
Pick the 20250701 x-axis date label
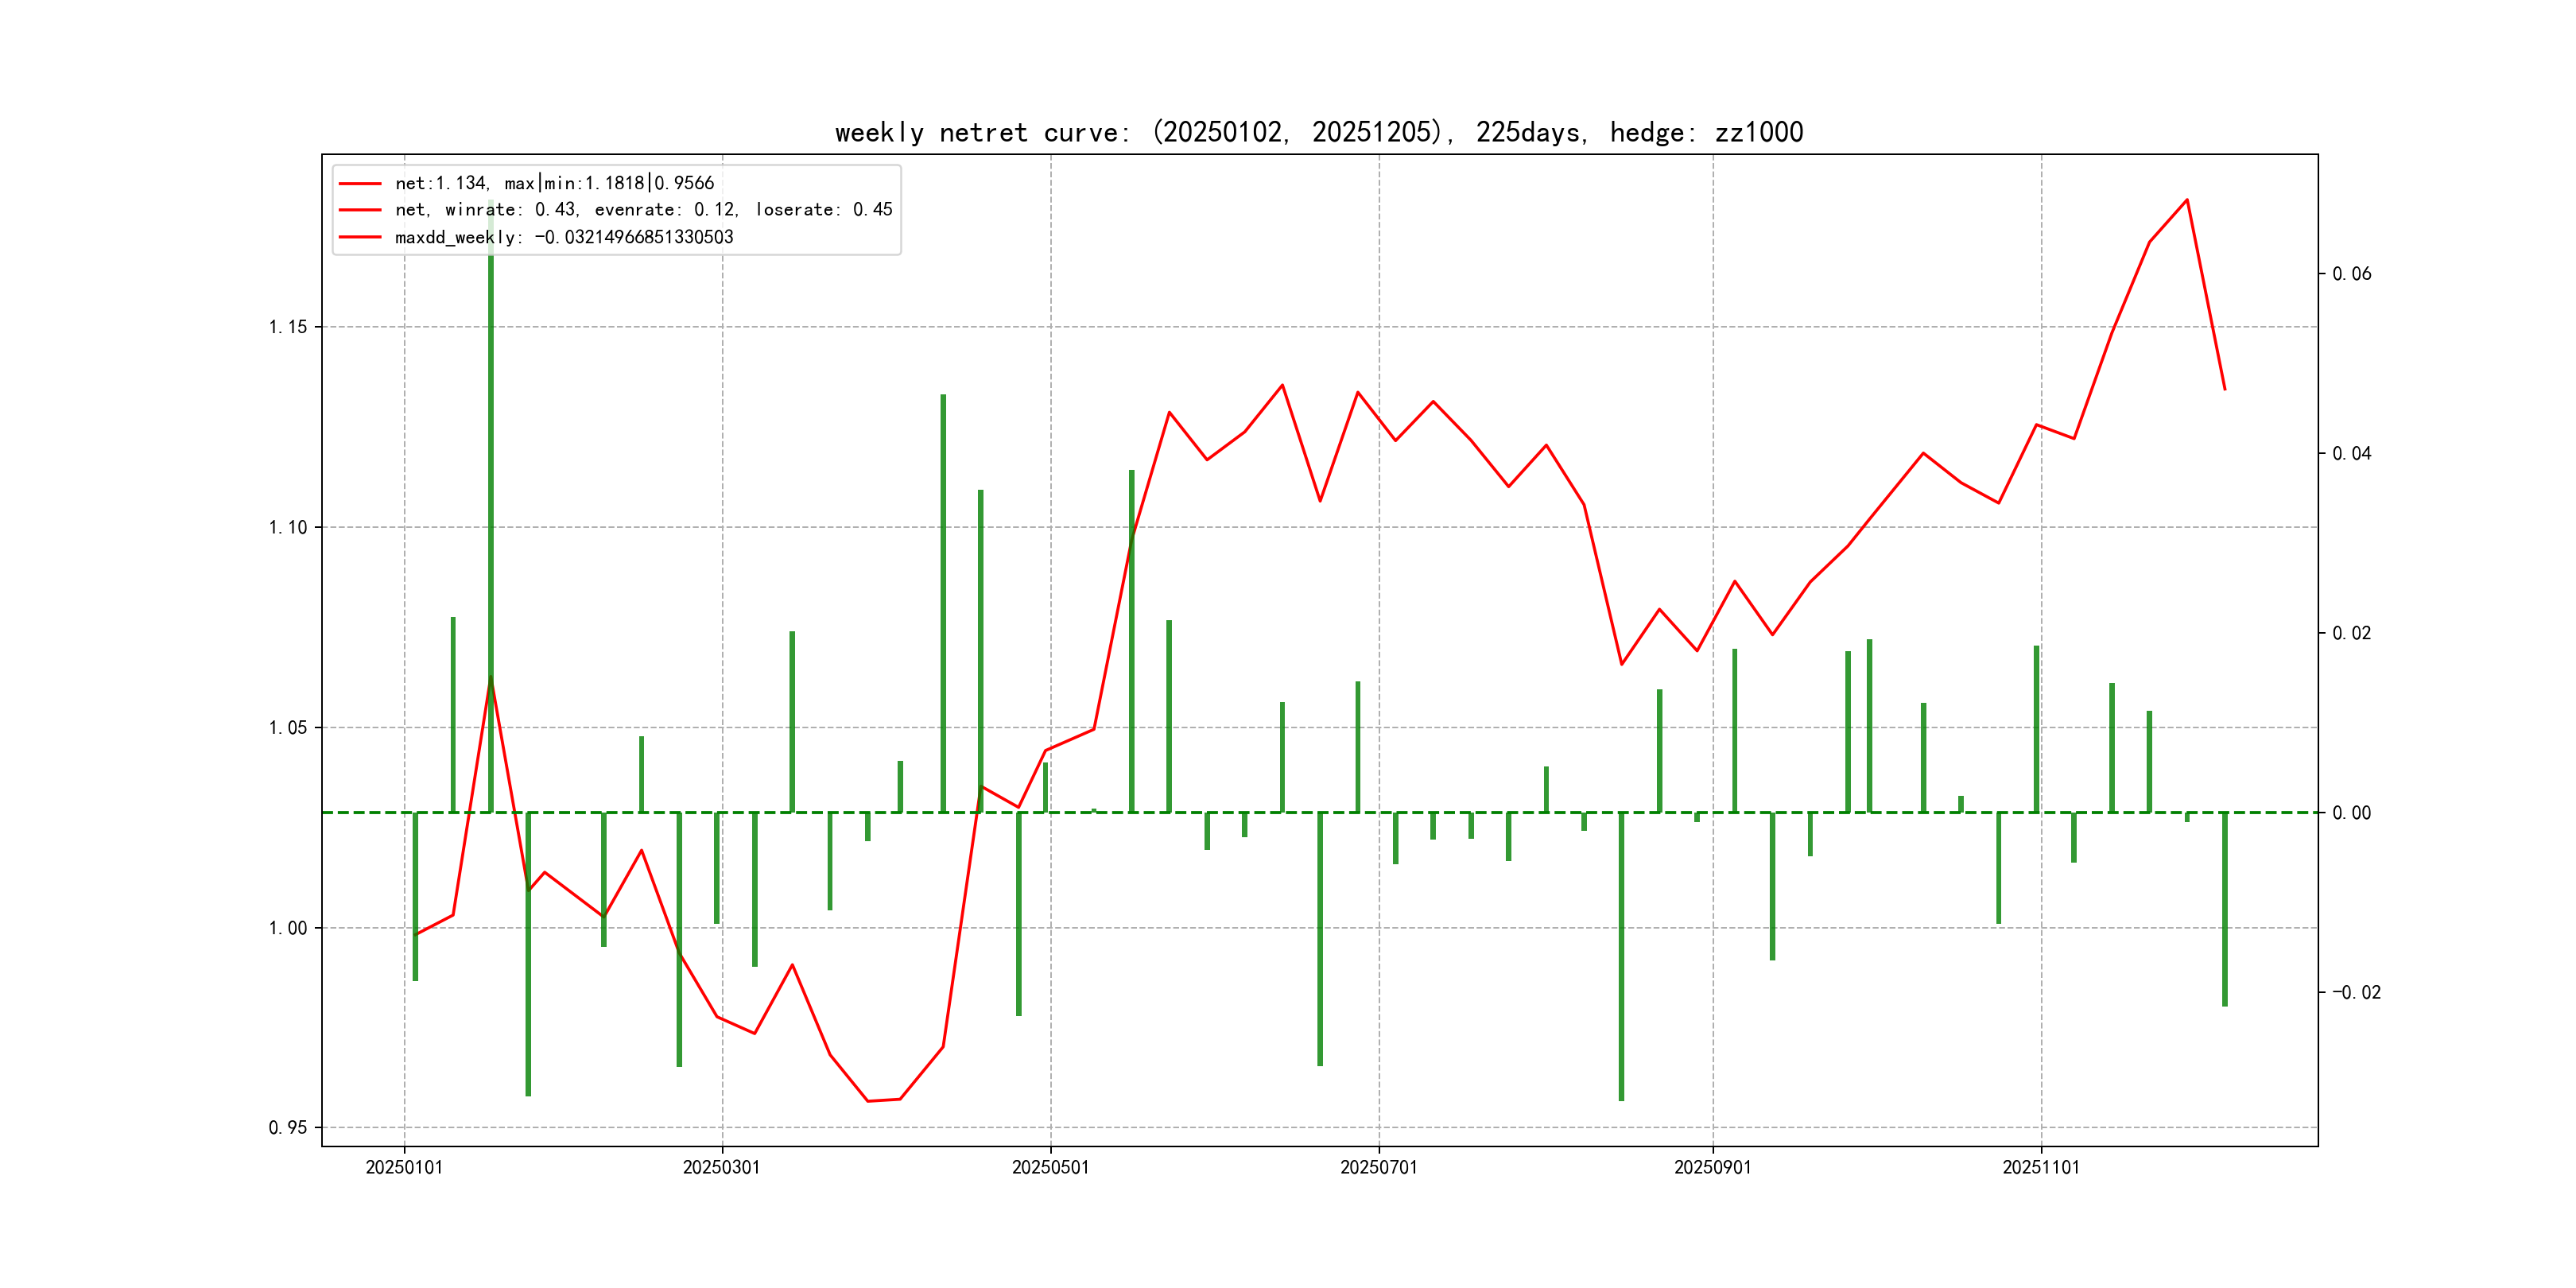(x=1378, y=1167)
